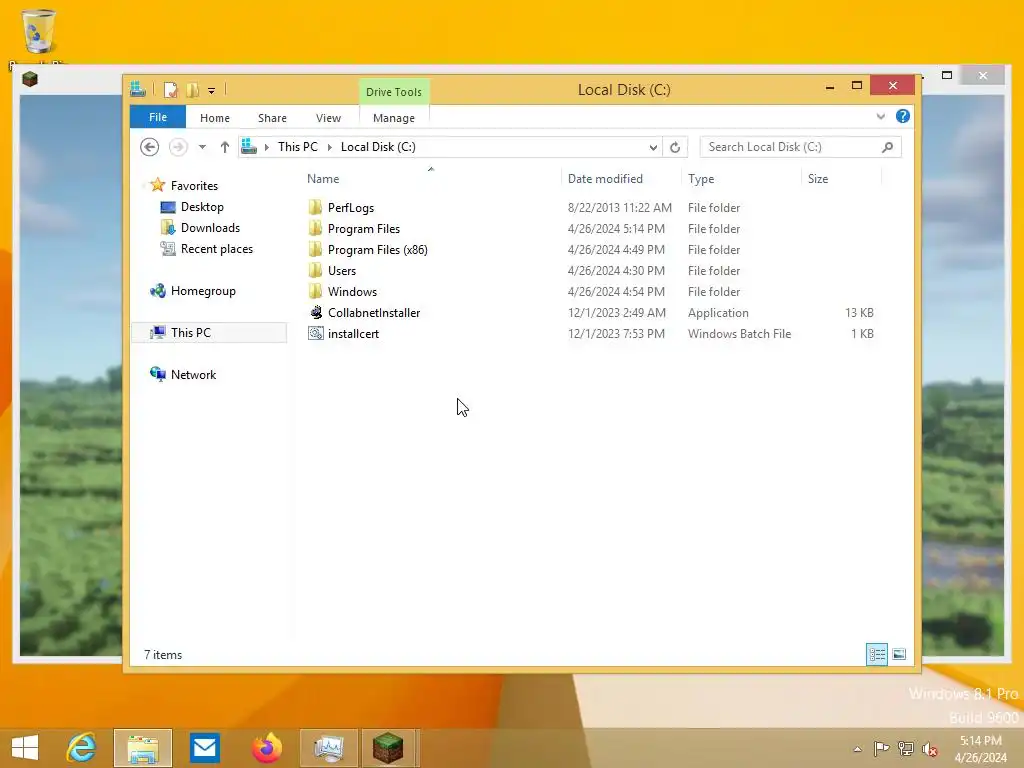Viewport: 1024px width, 768px height.
Task: Open the File ribbon menu
Action: point(157,117)
